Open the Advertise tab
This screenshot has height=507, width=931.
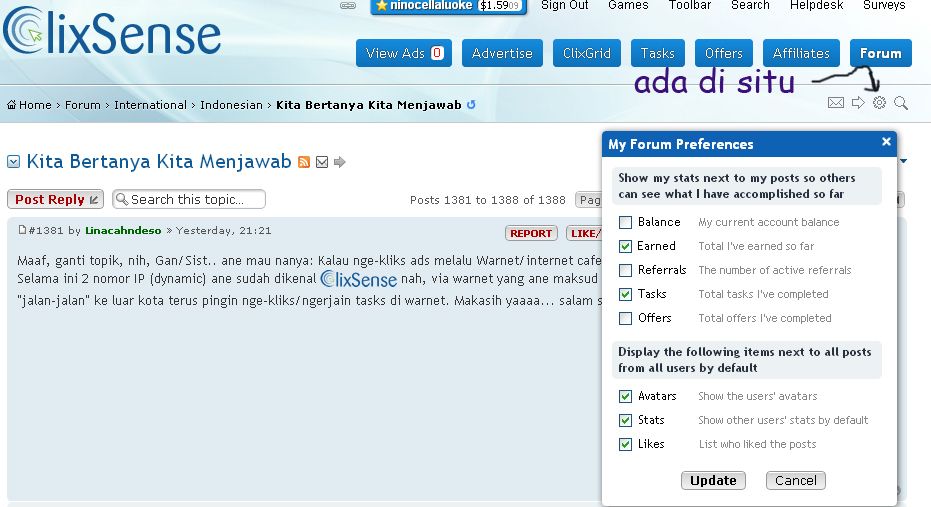[x=502, y=53]
